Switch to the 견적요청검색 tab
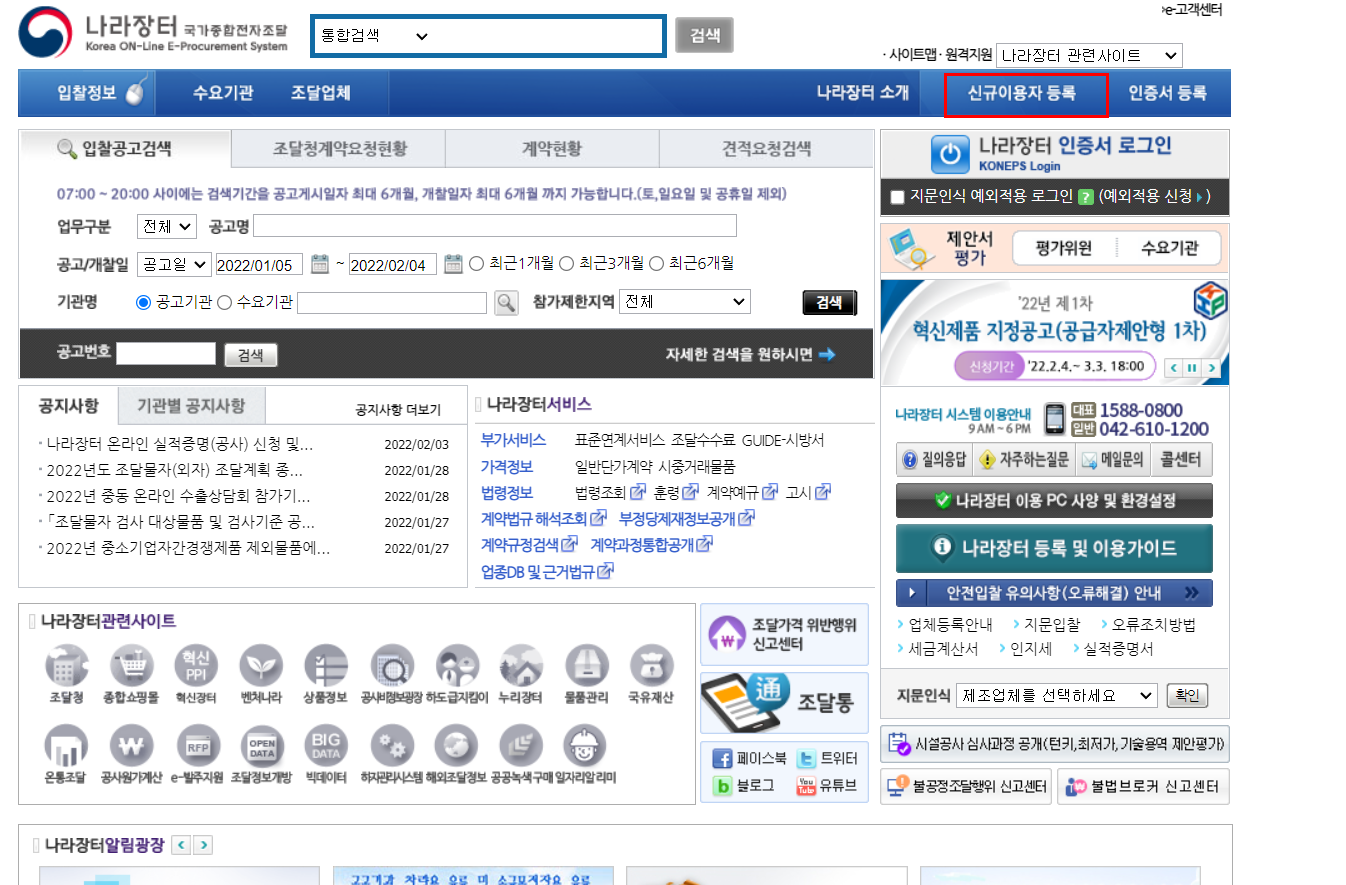 coord(766,149)
